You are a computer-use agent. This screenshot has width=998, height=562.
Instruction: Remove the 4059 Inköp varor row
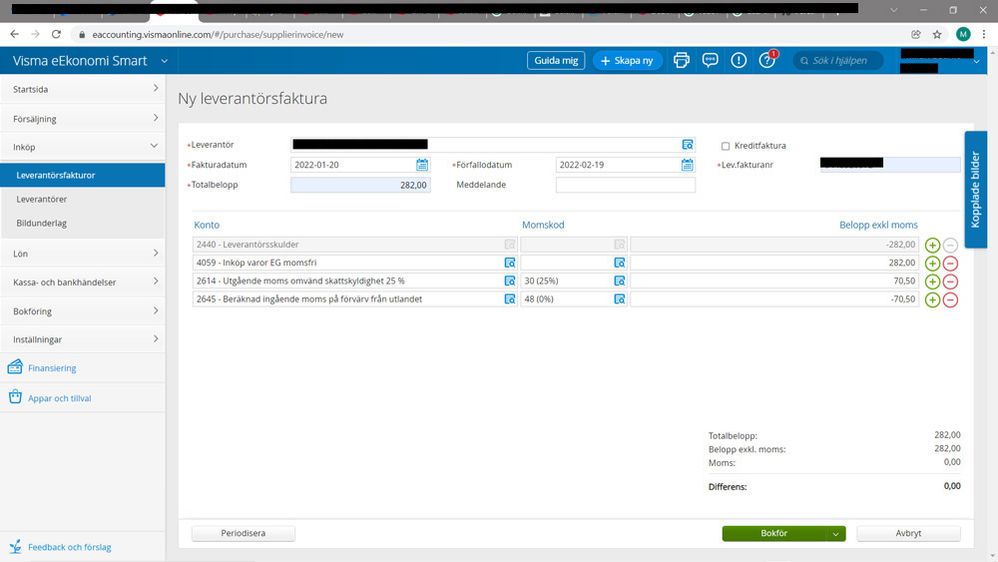[950, 263]
